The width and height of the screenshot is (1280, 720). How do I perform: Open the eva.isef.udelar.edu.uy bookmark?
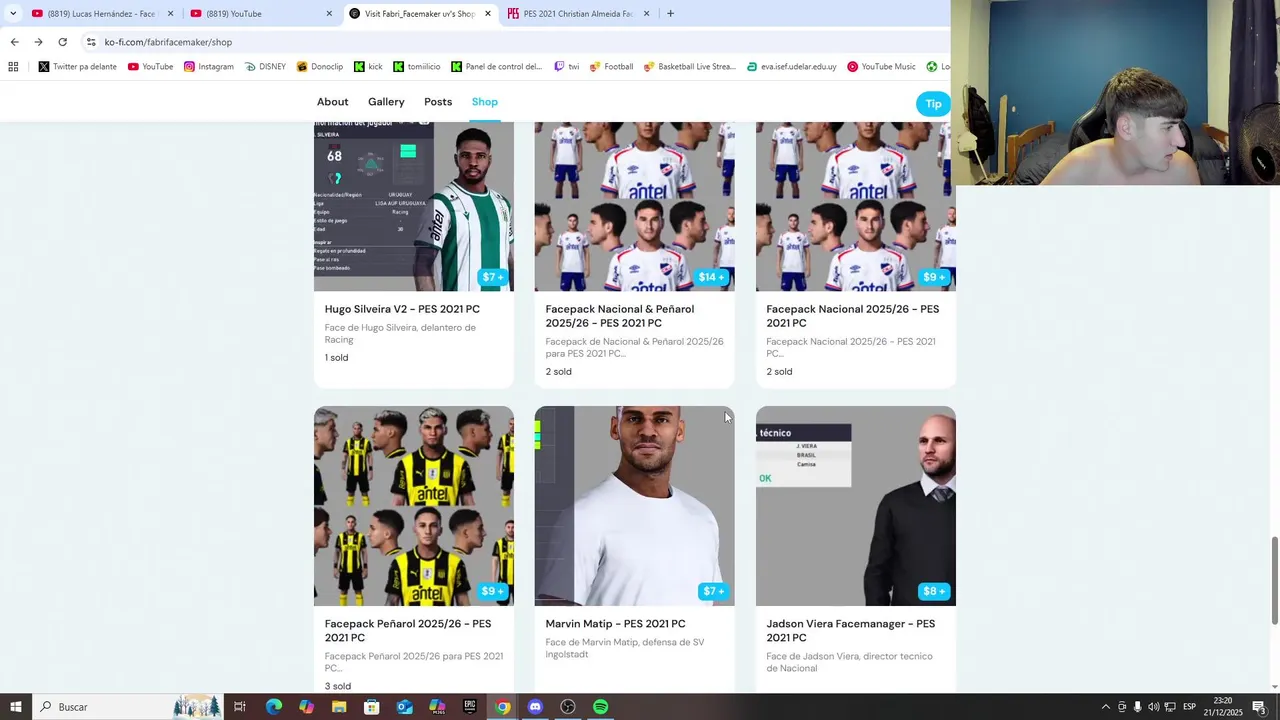[791, 67]
